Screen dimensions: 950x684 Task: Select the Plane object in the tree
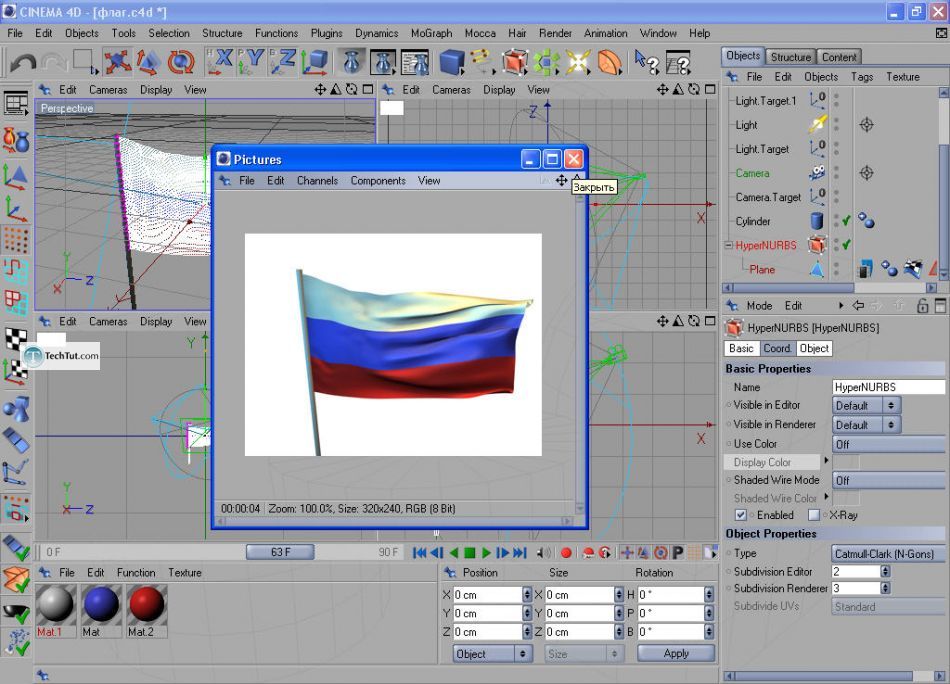click(762, 270)
